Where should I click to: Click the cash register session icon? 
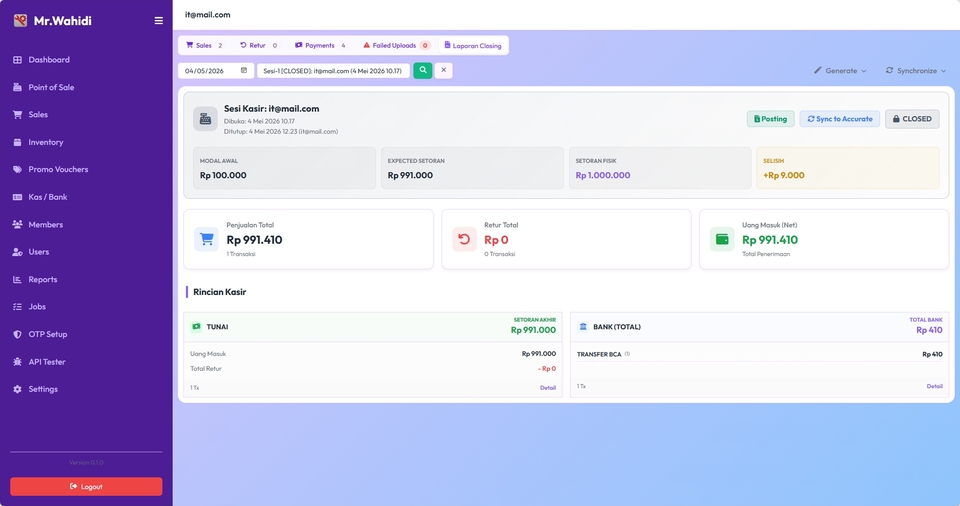pyautogui.click(x=205, y=119)
